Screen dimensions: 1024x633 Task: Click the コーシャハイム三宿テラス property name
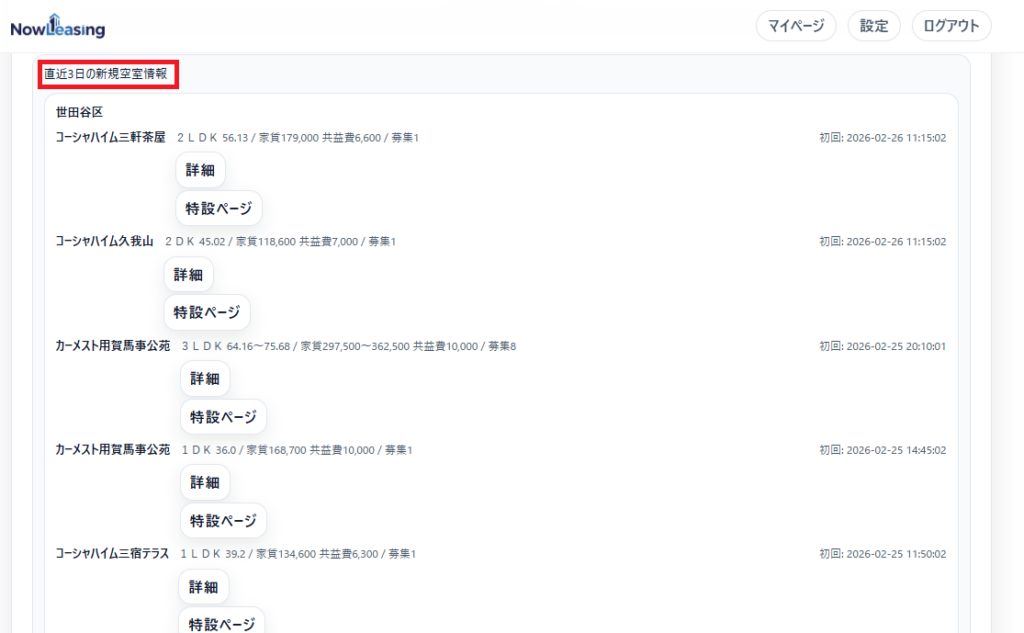click(x=112, y=554)
